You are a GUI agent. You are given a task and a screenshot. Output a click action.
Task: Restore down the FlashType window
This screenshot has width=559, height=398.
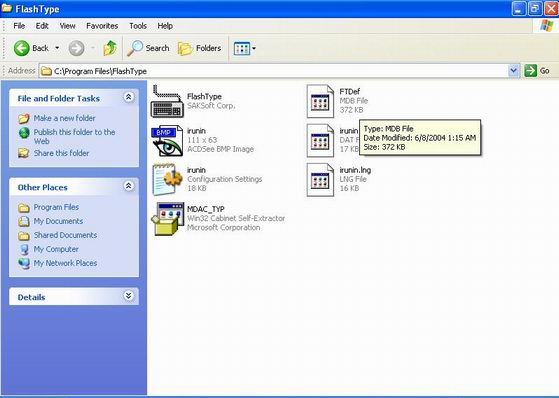click(x=535, y=9)
